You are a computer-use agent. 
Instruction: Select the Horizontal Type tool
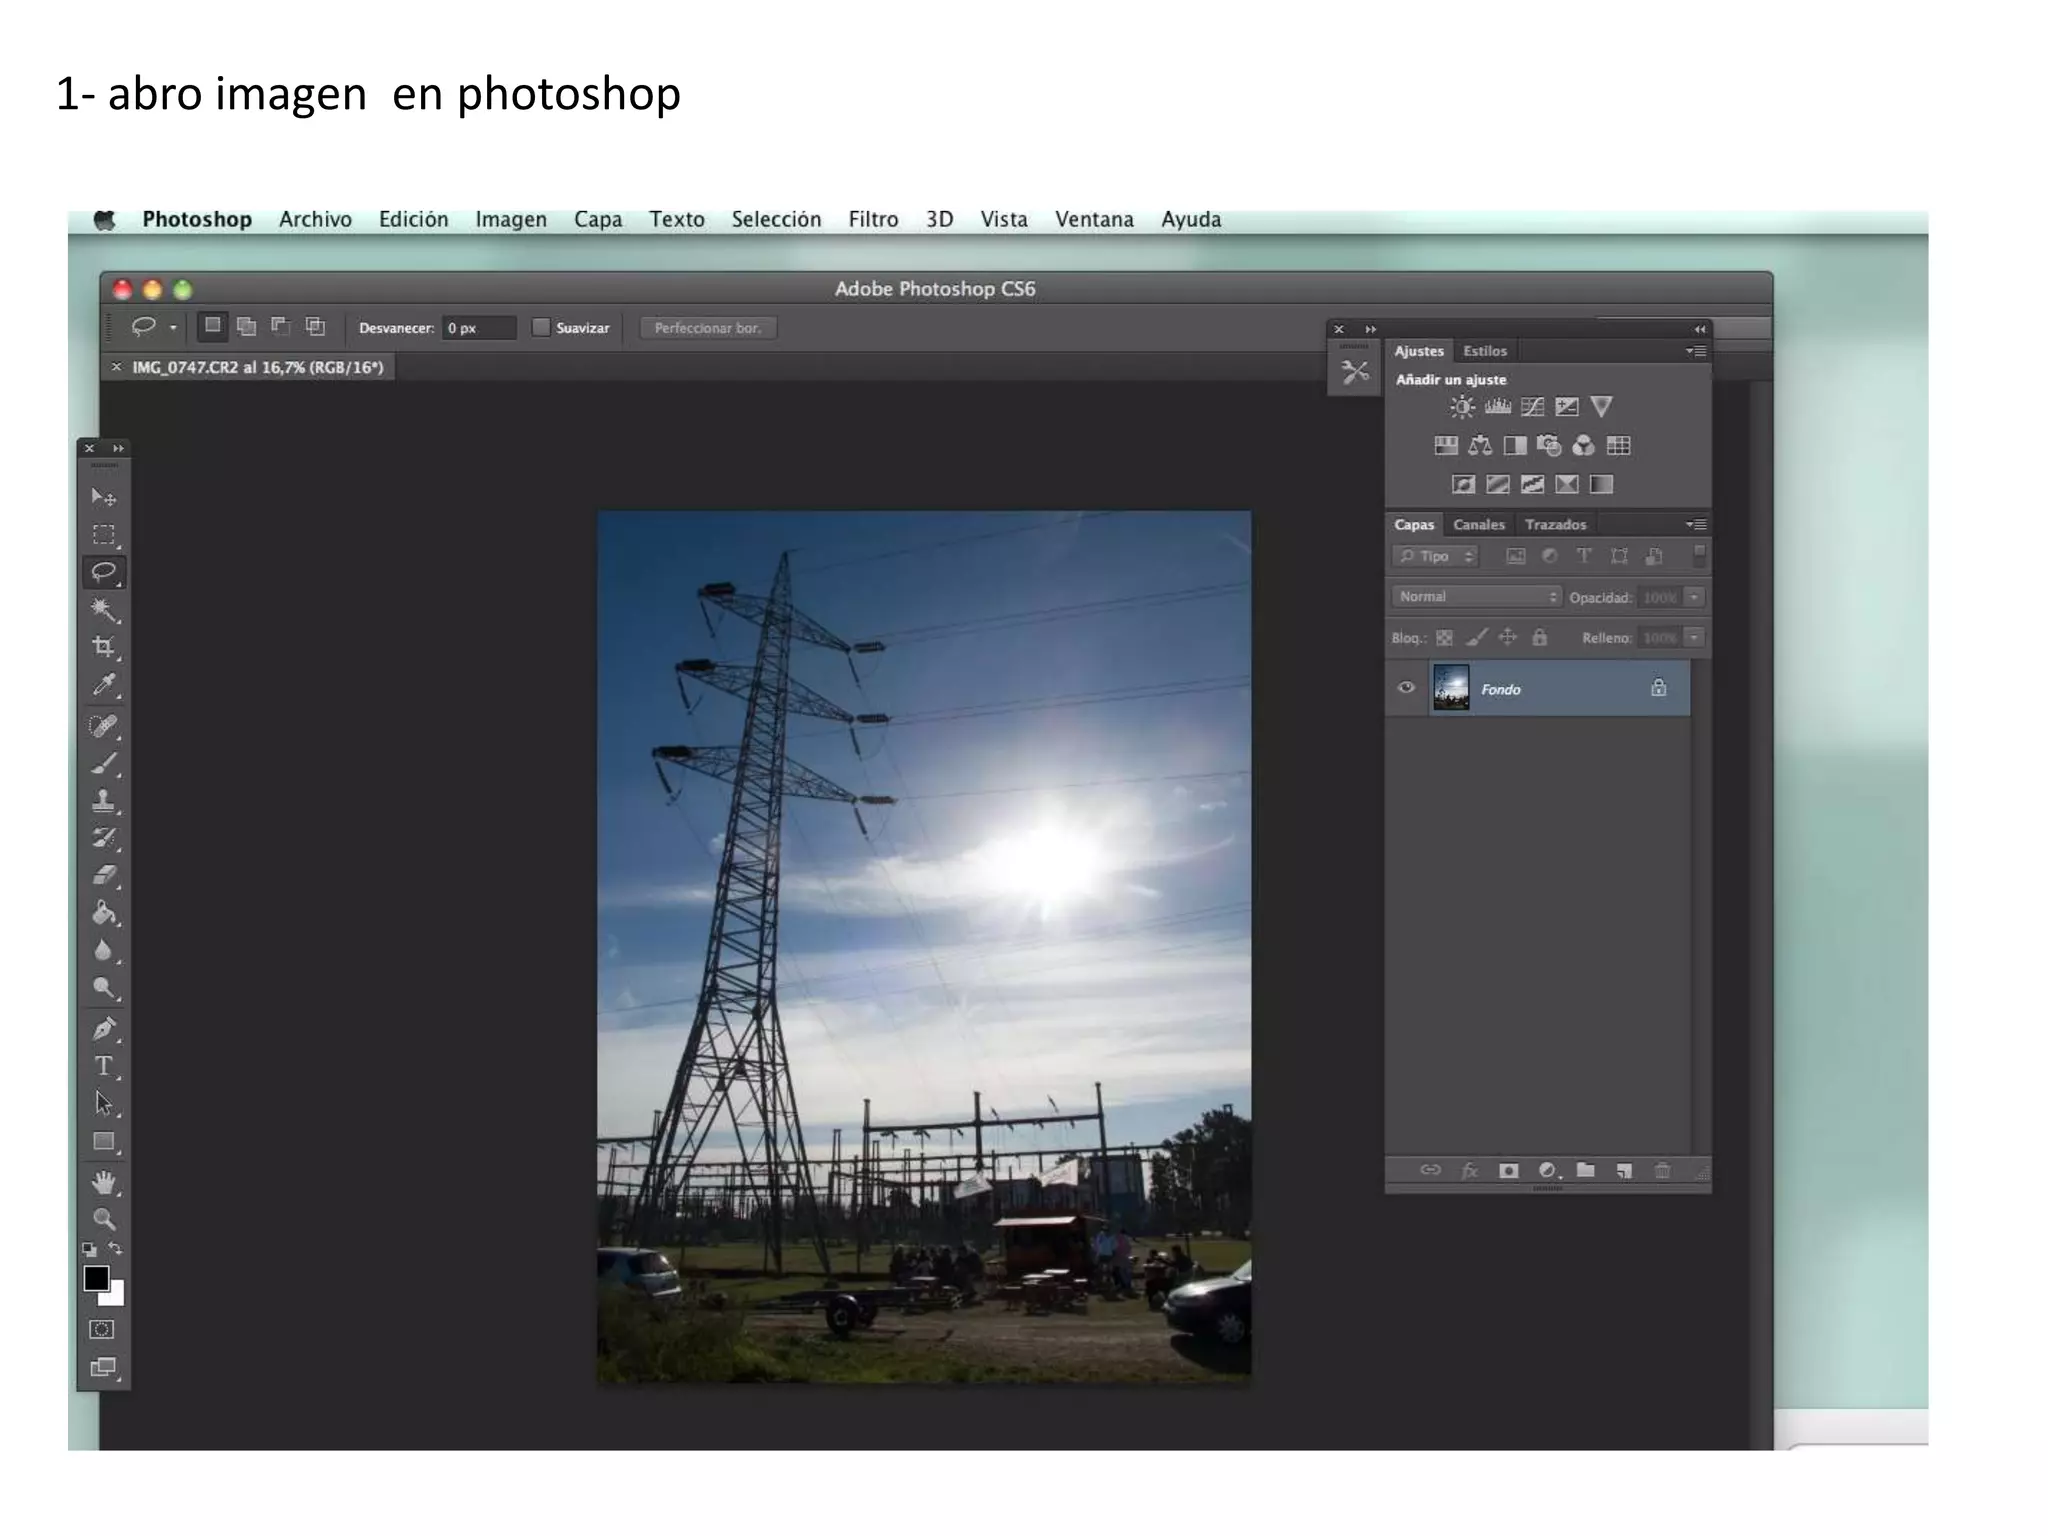[x=103, y=1066]
